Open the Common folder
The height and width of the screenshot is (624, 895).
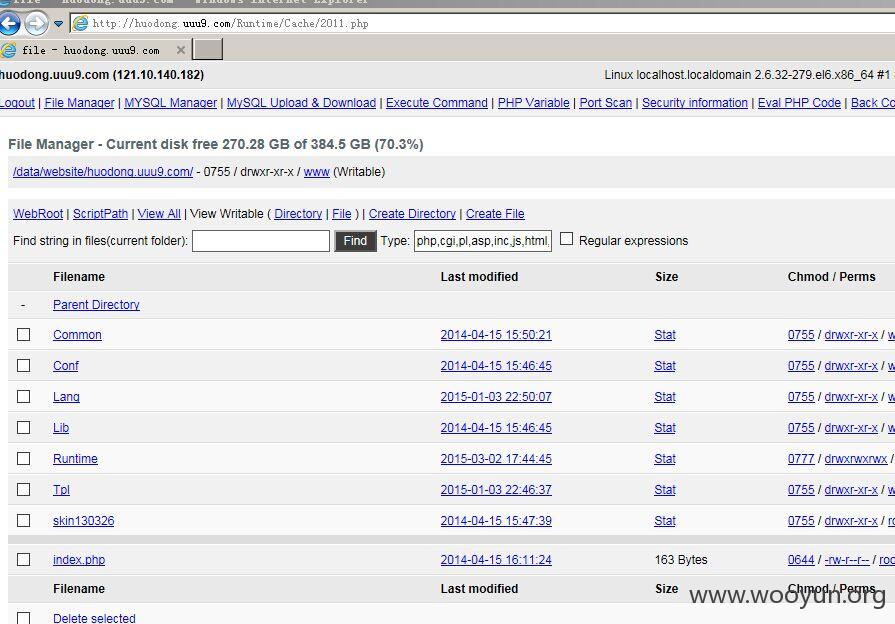(x=77, y=335)
